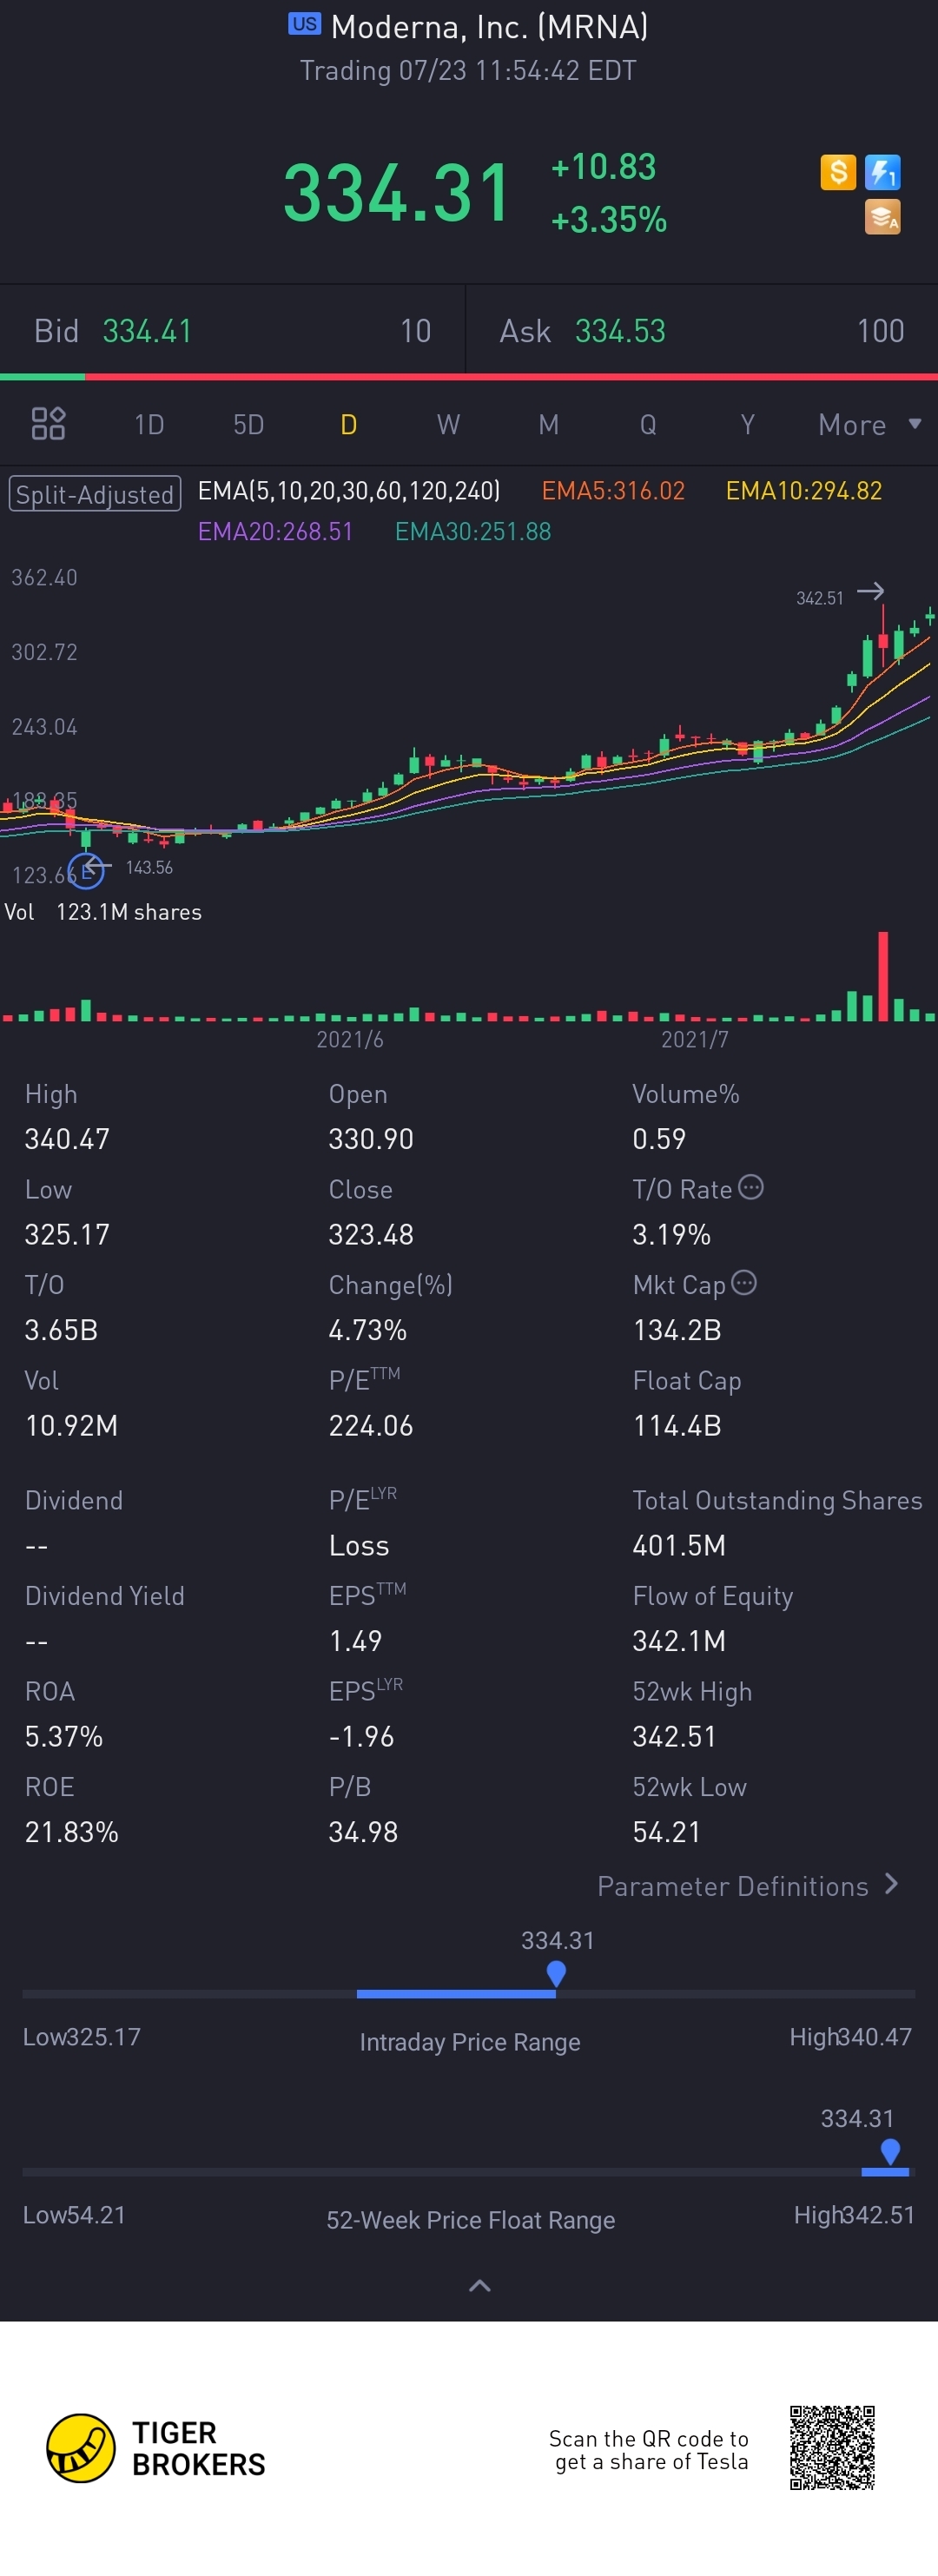Expand the More timeframes dropdown
This screenshot has width=938, height=2576.
(x=869, y=425)
